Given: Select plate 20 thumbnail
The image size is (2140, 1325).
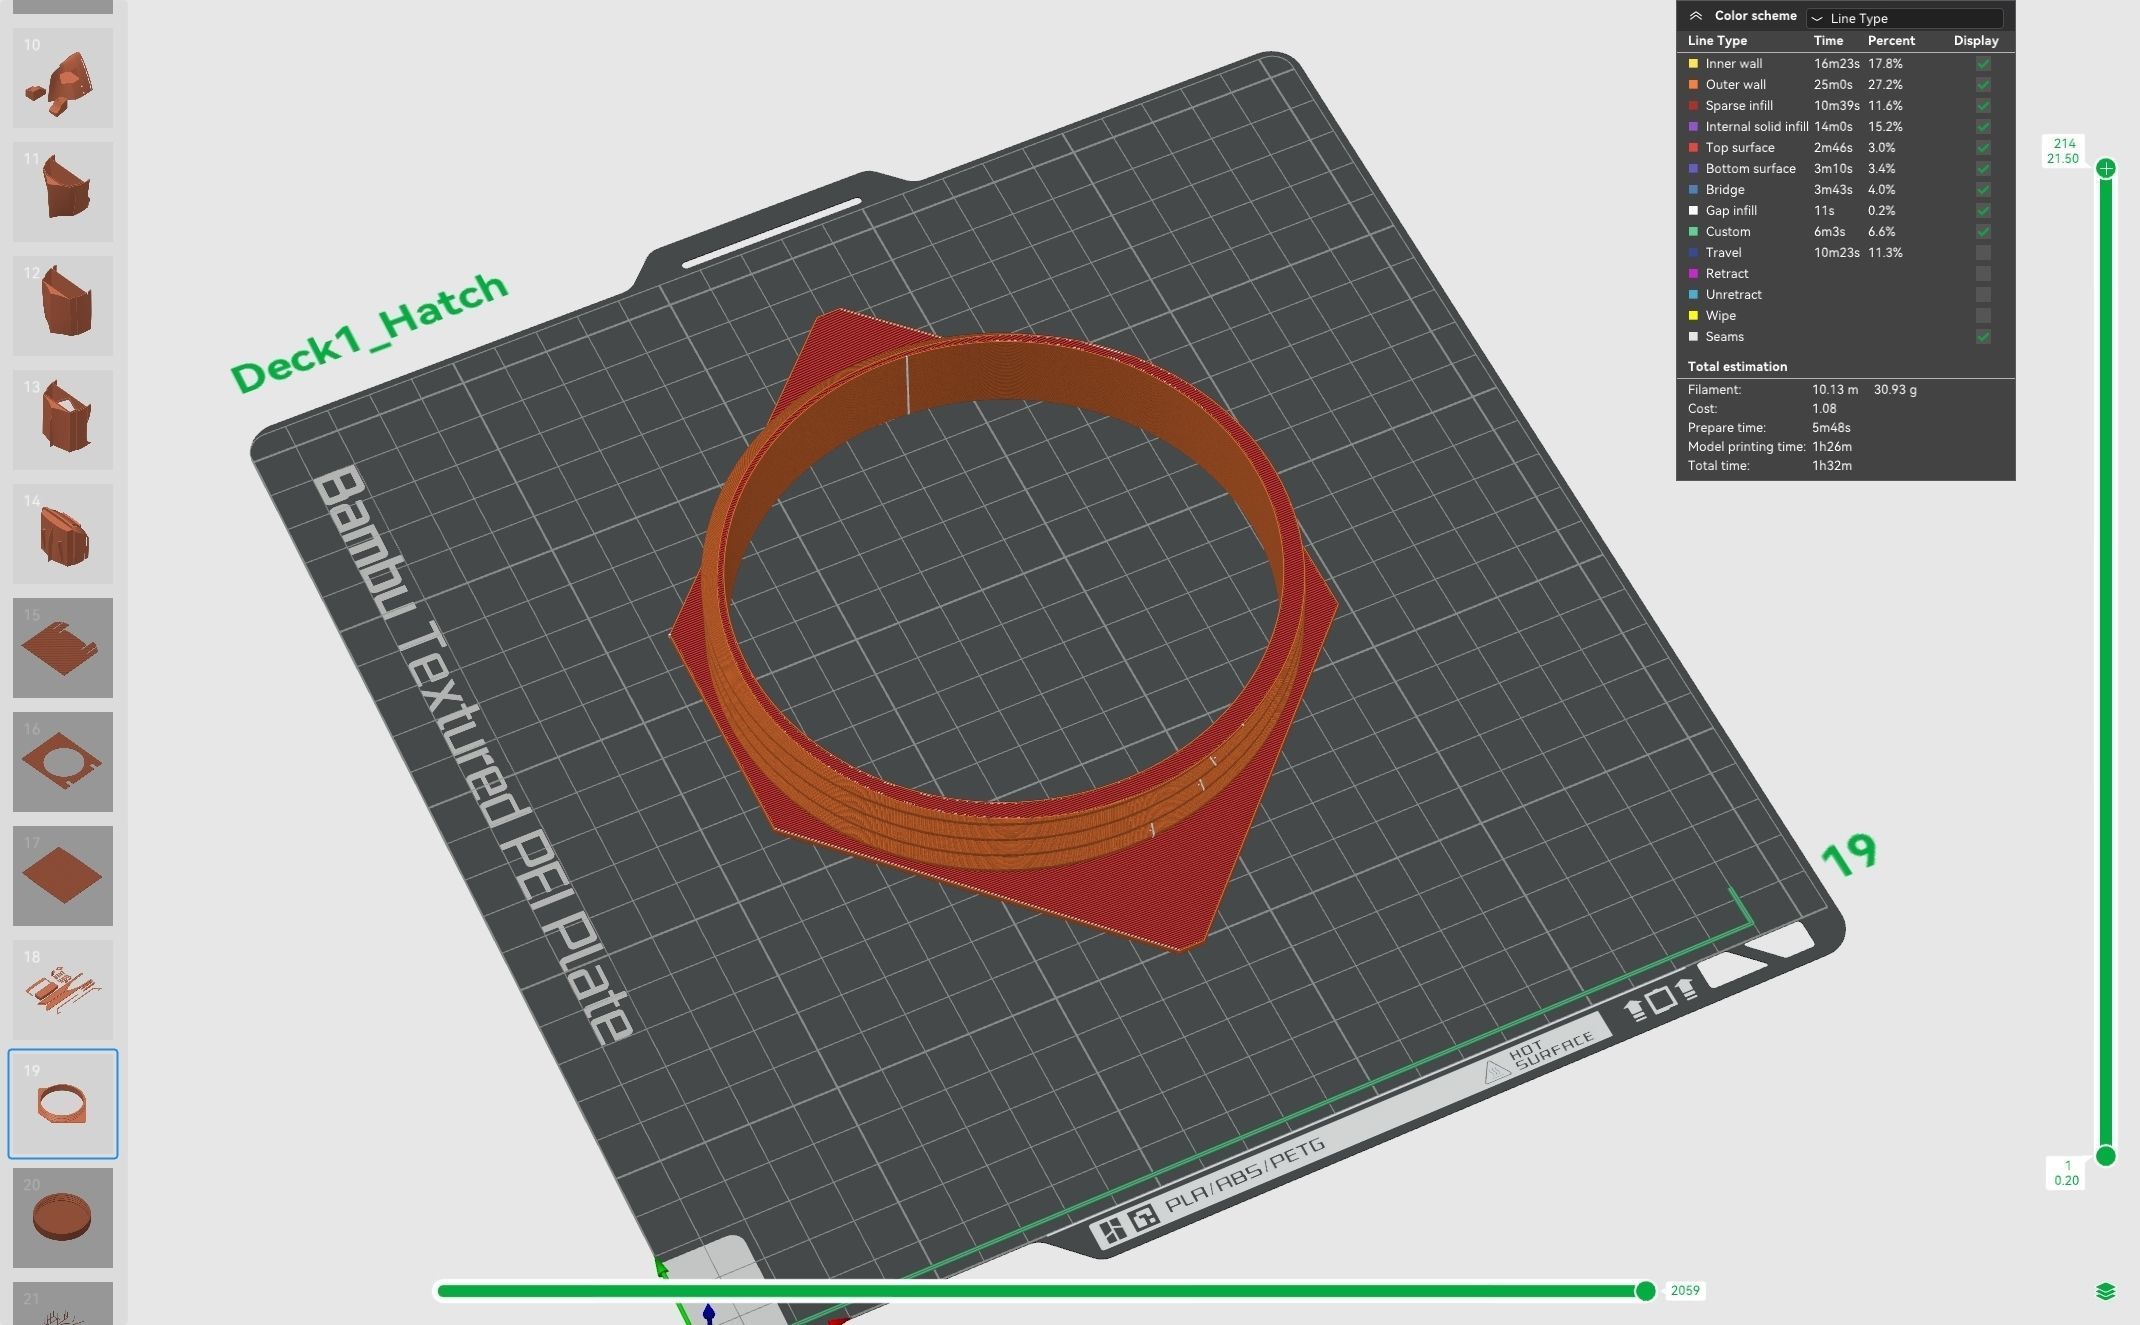Looking at the screenshot, I should [63, 1217].
